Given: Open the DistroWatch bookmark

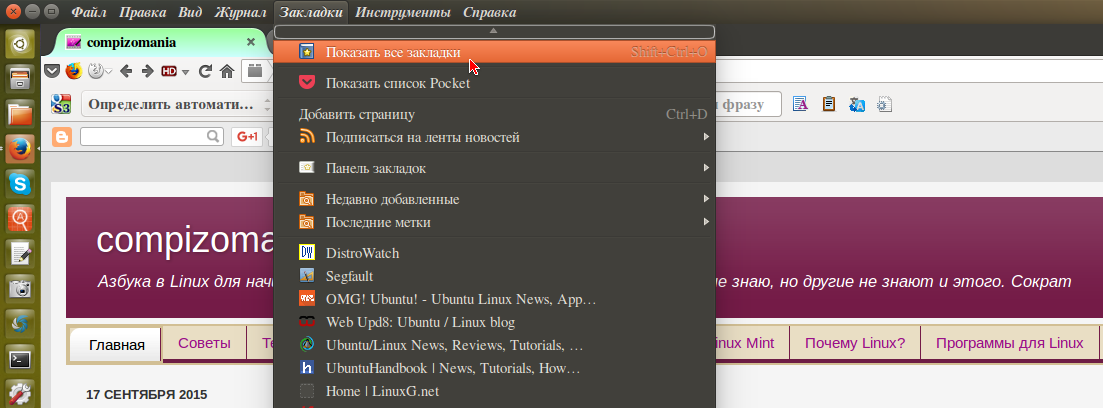Looking at the screenshot, I should pos(495,253).
